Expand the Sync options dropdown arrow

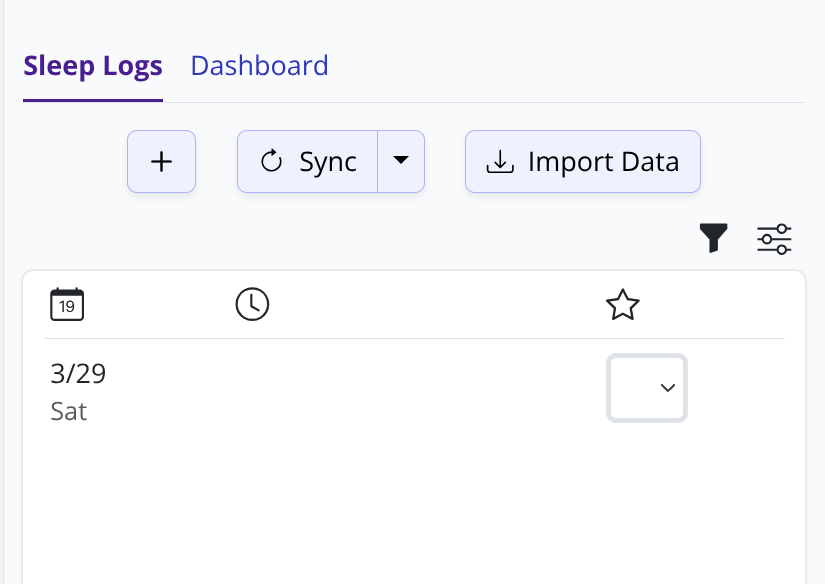(x=401, y=161)
